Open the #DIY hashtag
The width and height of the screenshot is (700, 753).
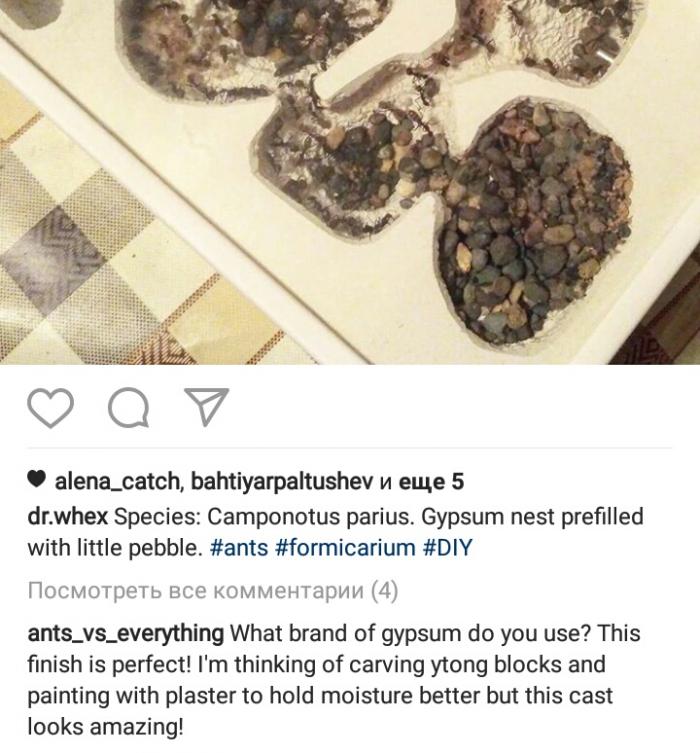tap(447, 547)
